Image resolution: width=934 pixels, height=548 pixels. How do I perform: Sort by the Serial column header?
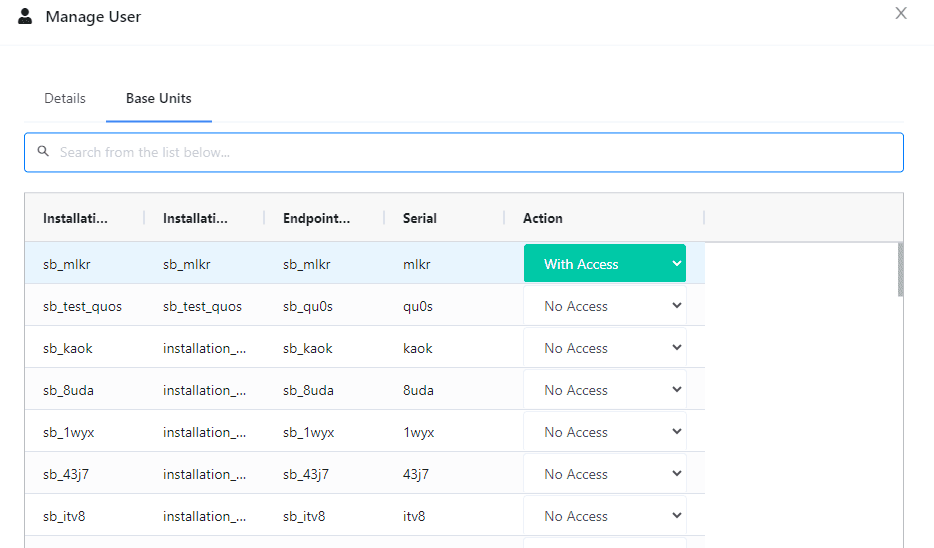coord(419,218)
